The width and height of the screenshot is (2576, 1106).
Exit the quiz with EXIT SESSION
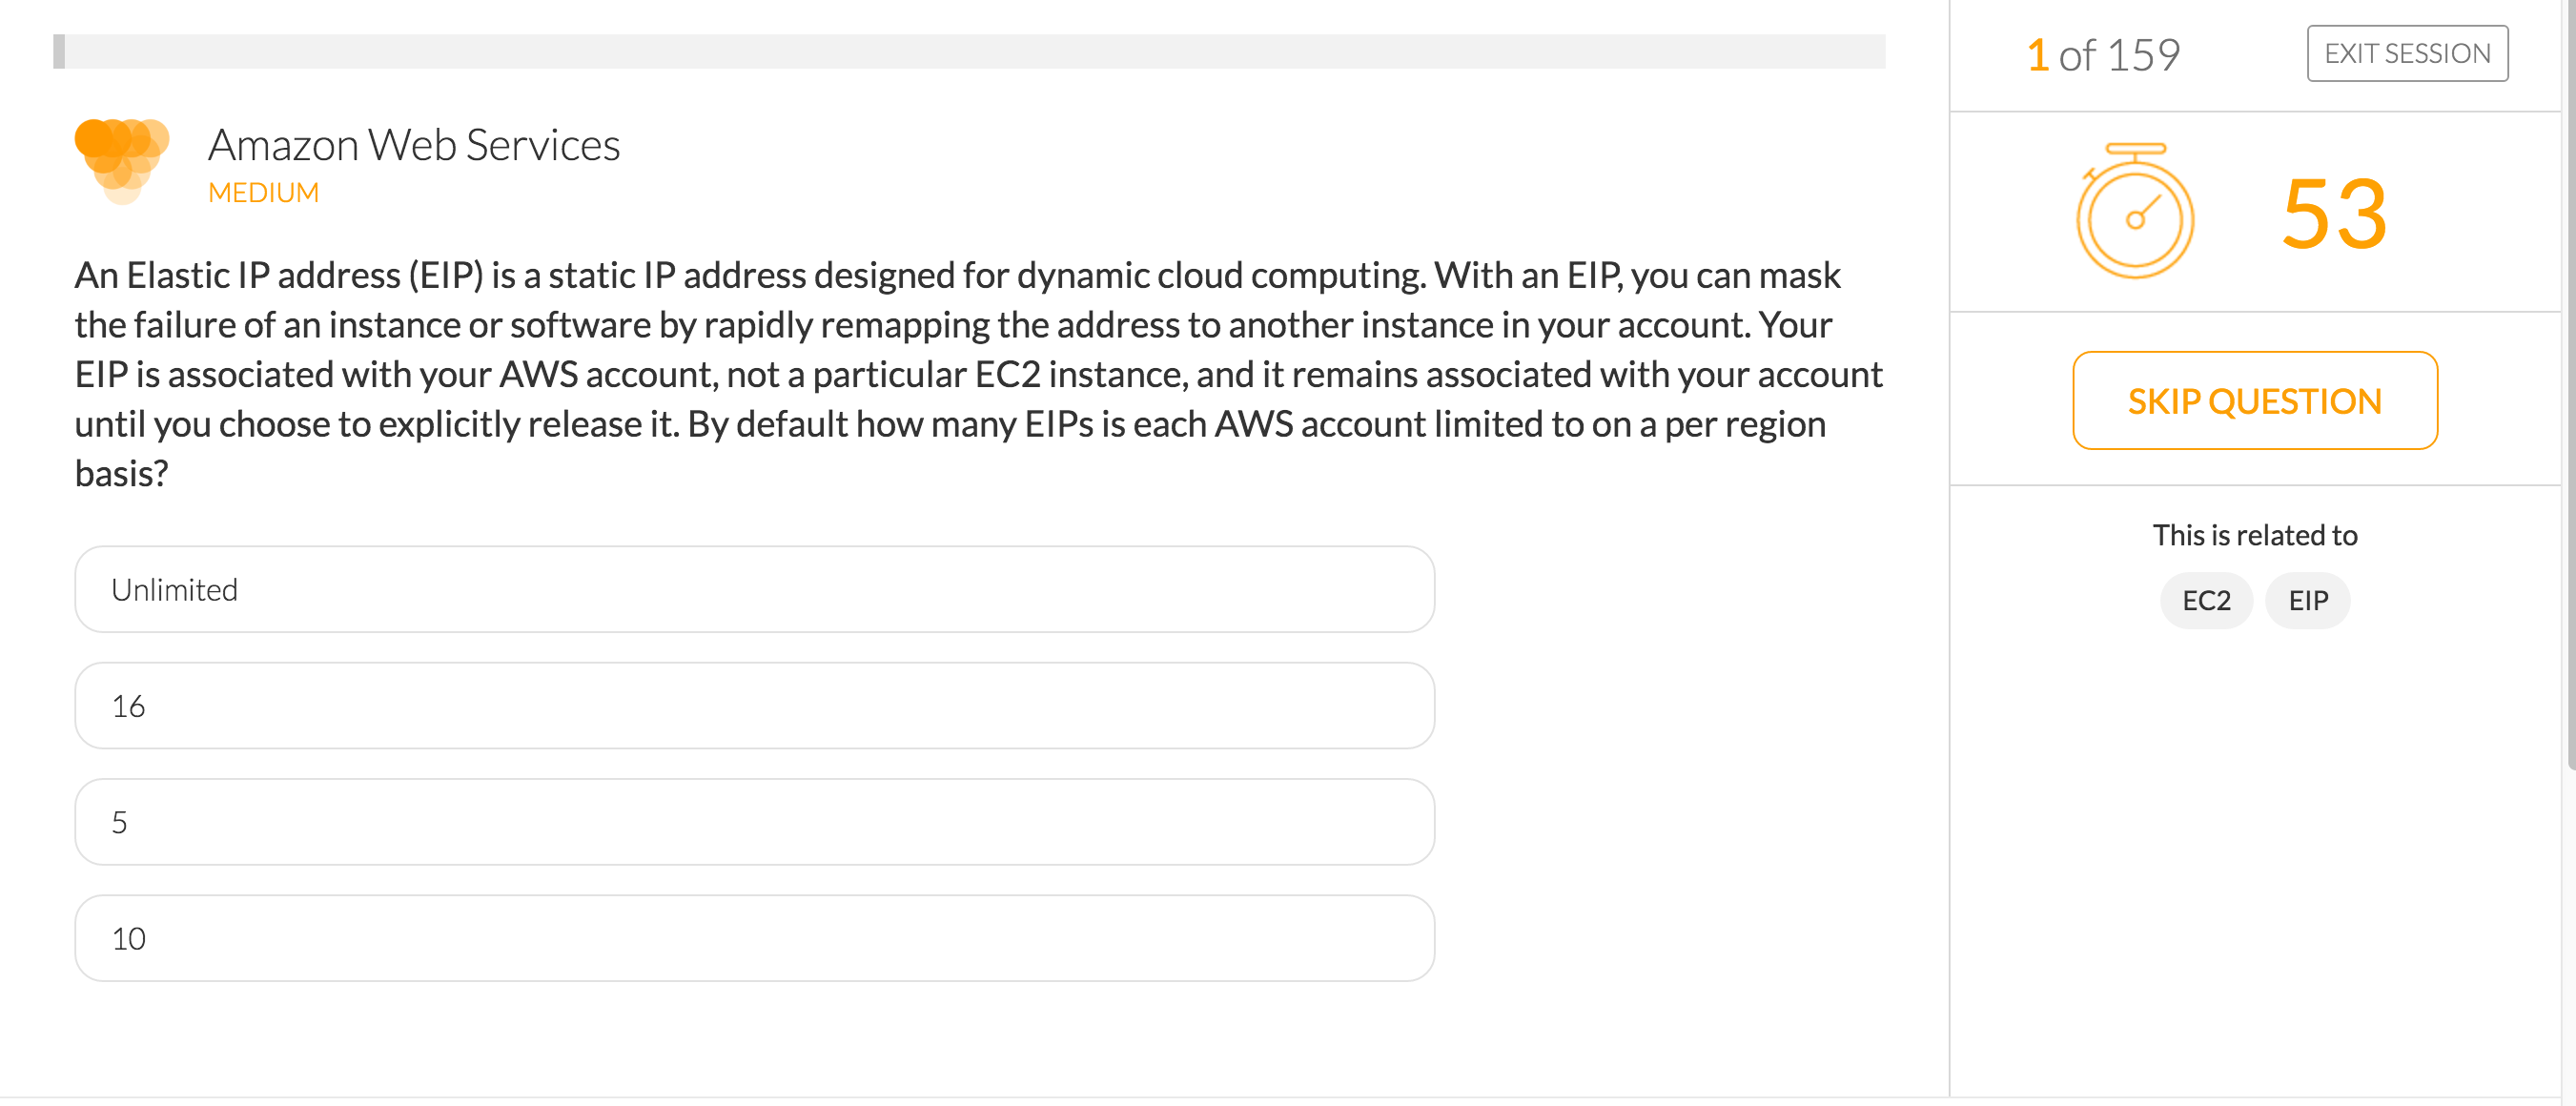2407,53
